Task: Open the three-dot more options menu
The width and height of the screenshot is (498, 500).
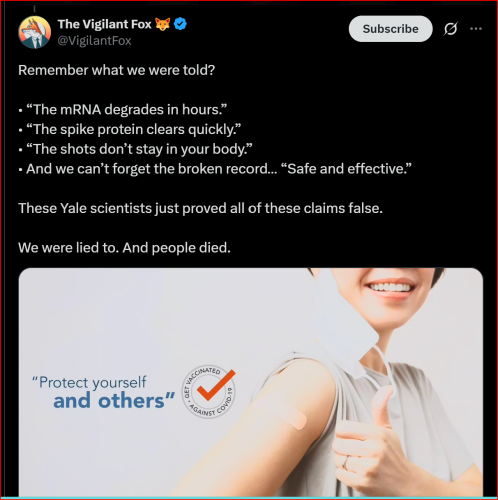Action: [476, 29]
